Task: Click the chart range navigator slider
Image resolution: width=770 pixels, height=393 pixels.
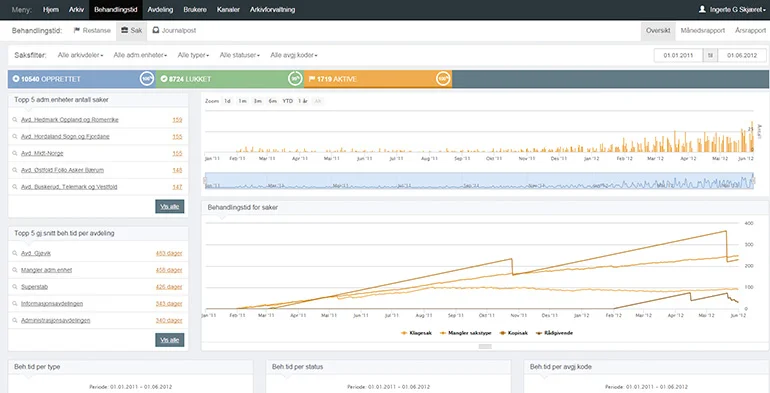Action: (479, 181)
